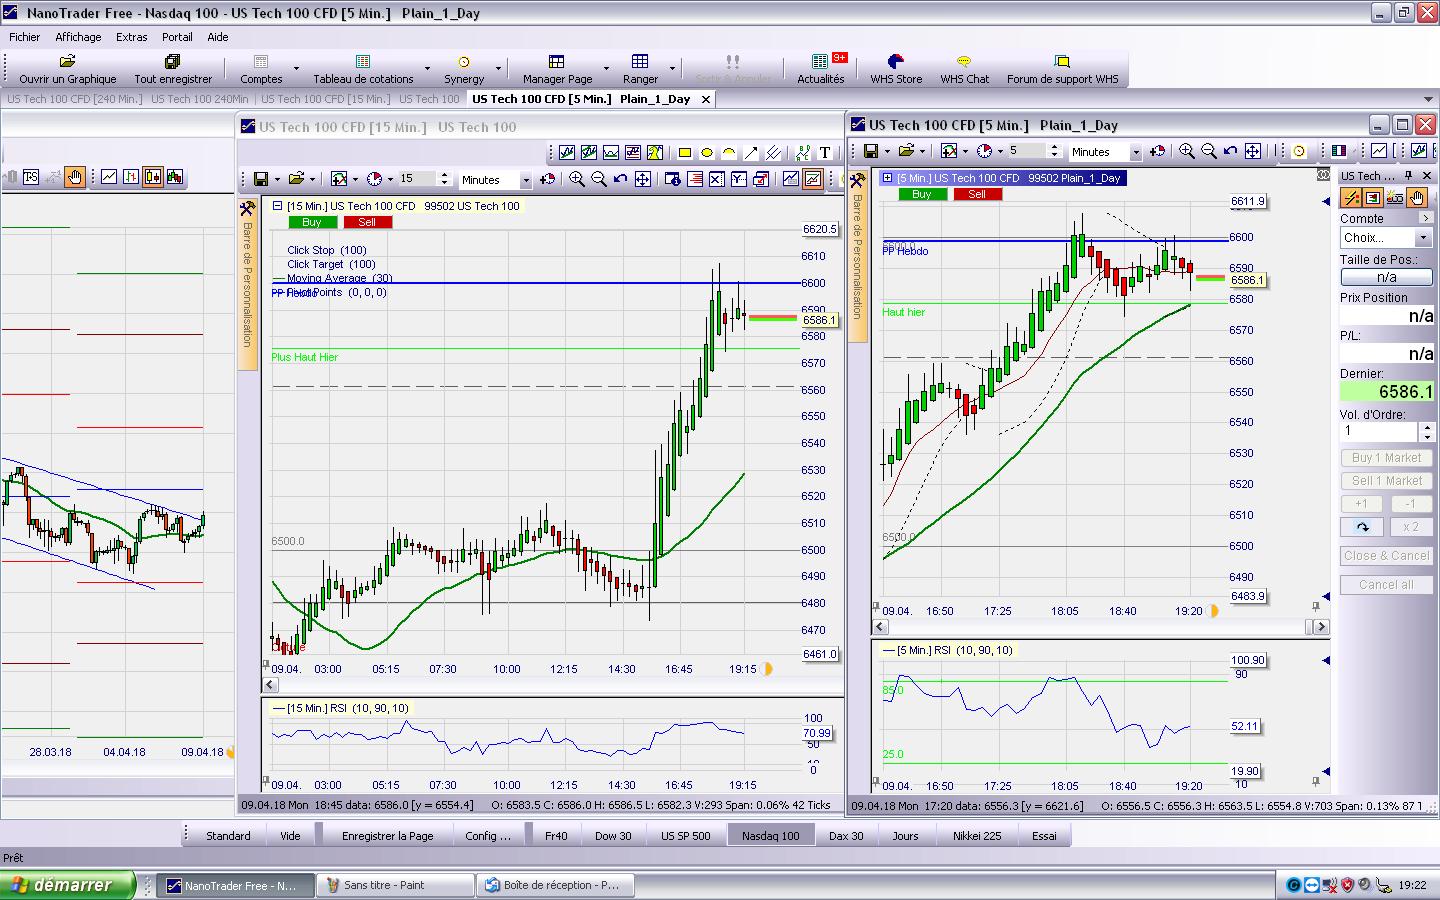Switch to the Nikkei 225 page tab
Image resolution: width=1440 pixels, height=900 pixels.
(977, 836)
